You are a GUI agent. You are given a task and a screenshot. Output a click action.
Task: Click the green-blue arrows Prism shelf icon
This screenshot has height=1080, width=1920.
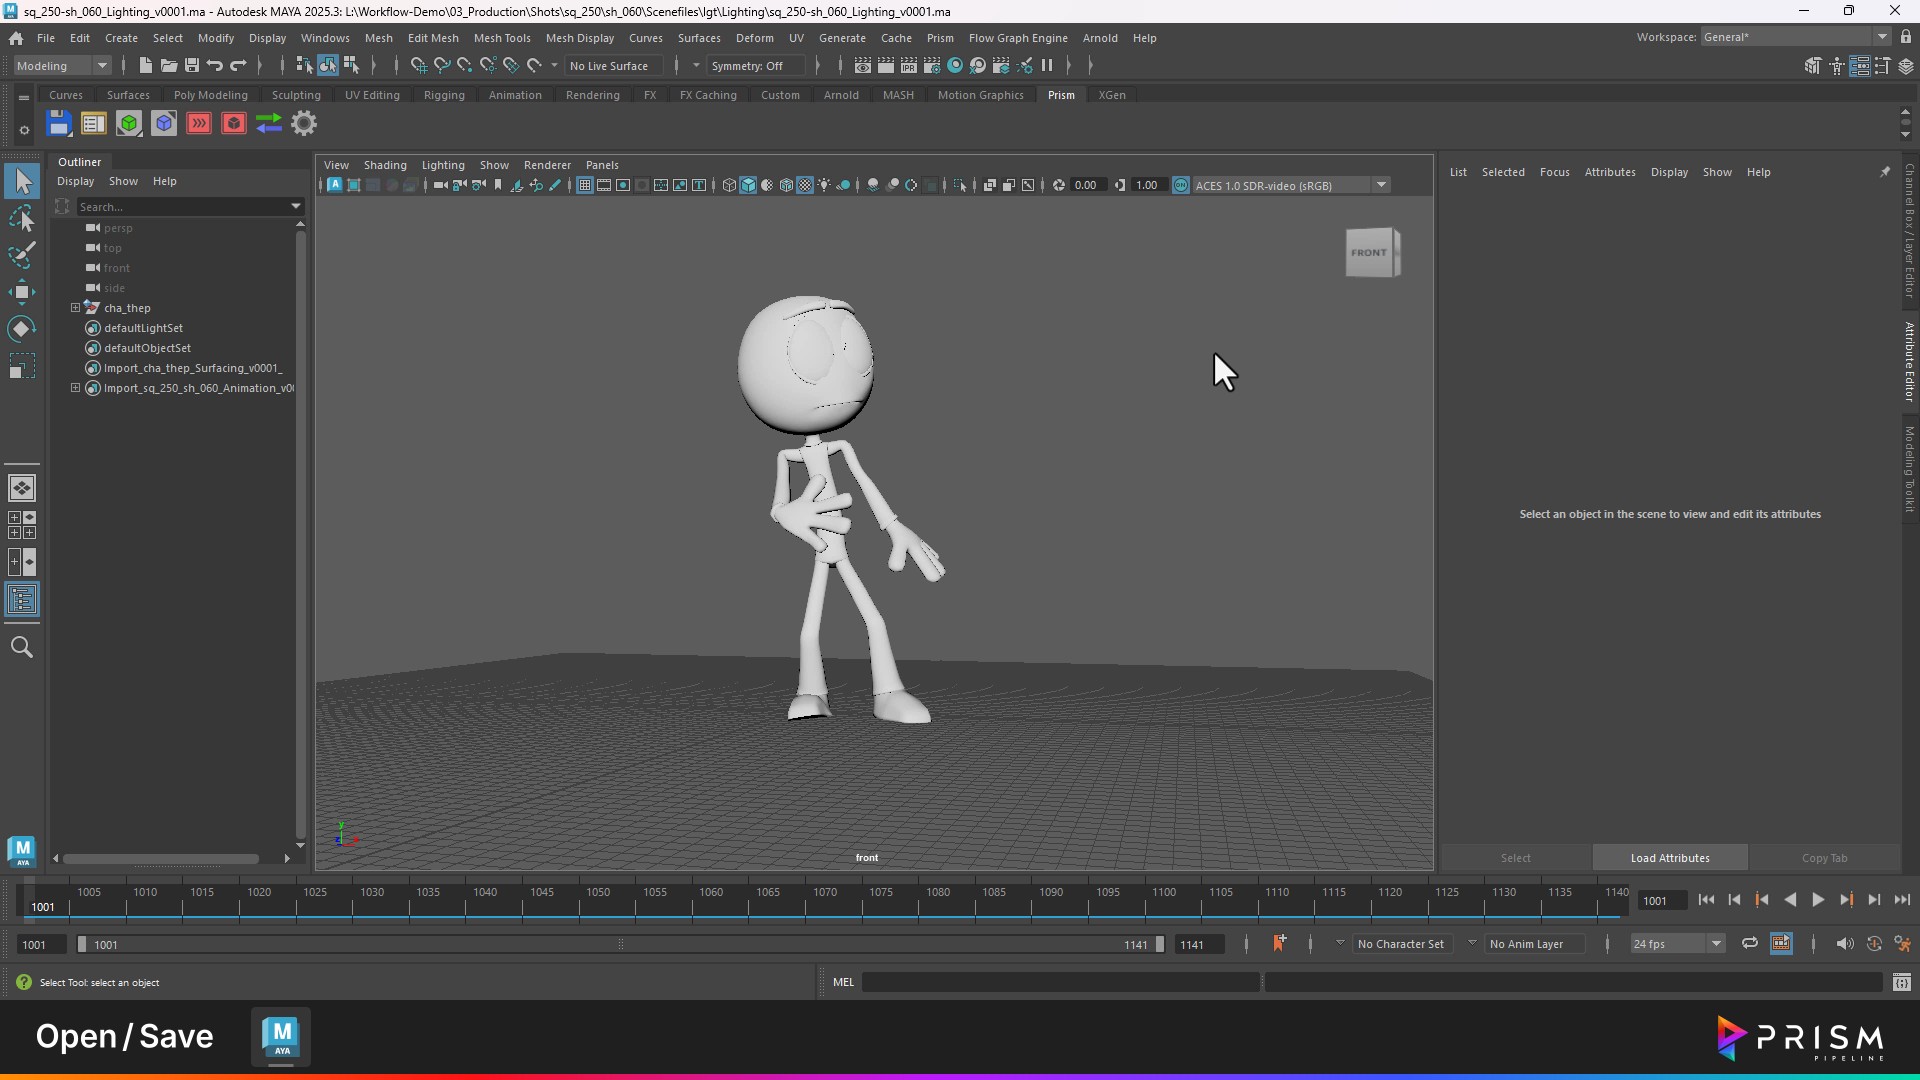(x=269, y=123)
